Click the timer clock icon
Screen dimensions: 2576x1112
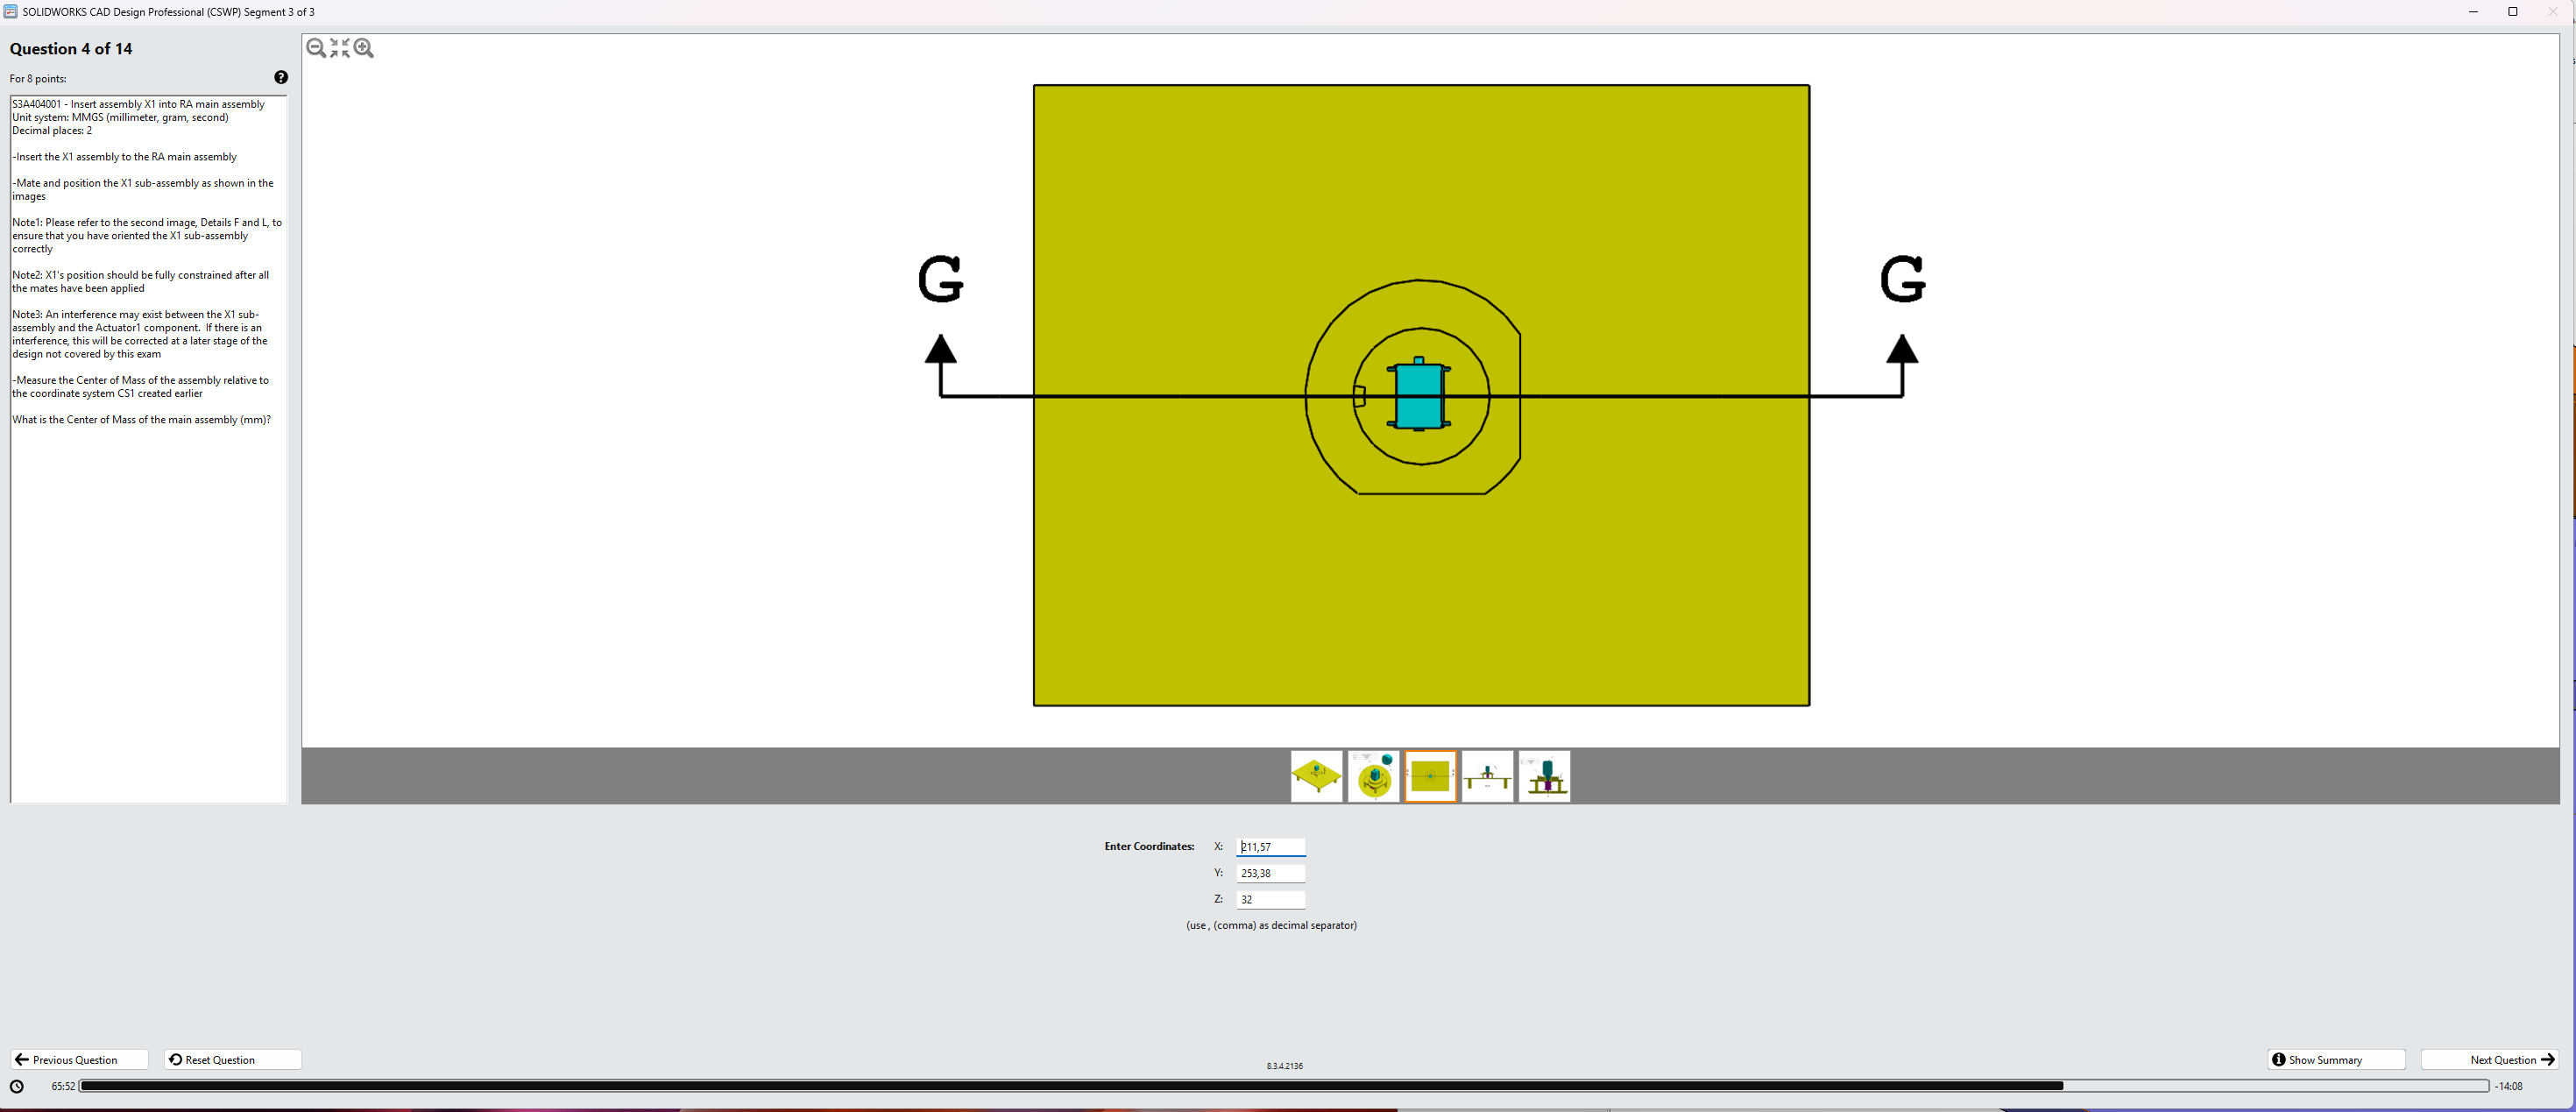tap(17, 1086)
